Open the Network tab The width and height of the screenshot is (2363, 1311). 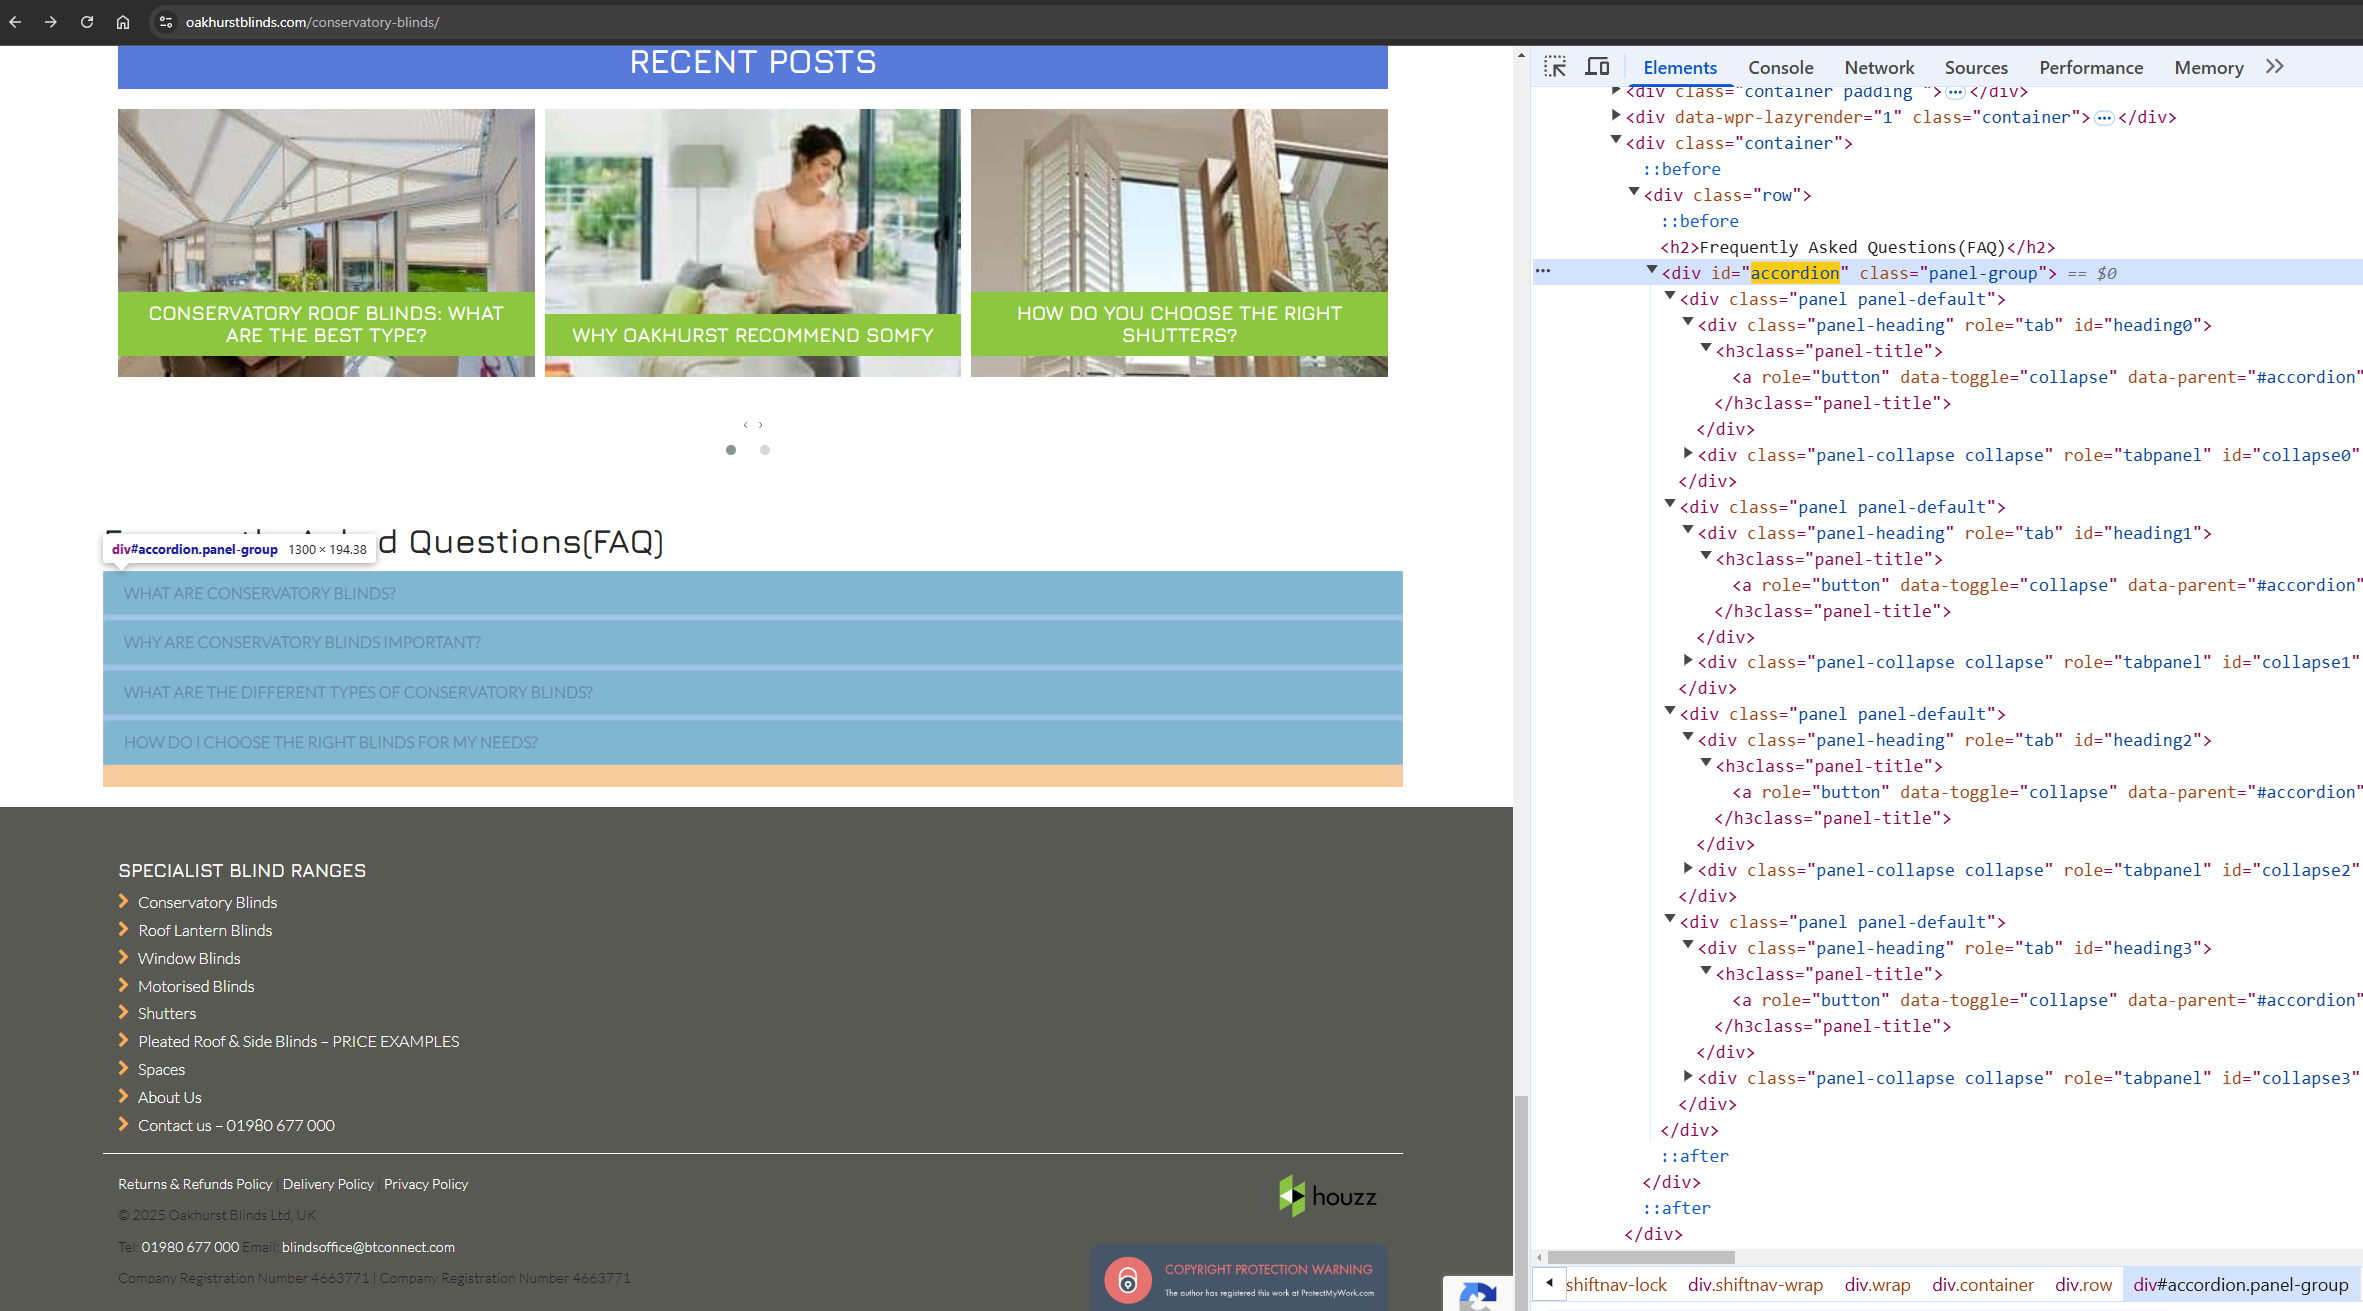coord(1879,67)
